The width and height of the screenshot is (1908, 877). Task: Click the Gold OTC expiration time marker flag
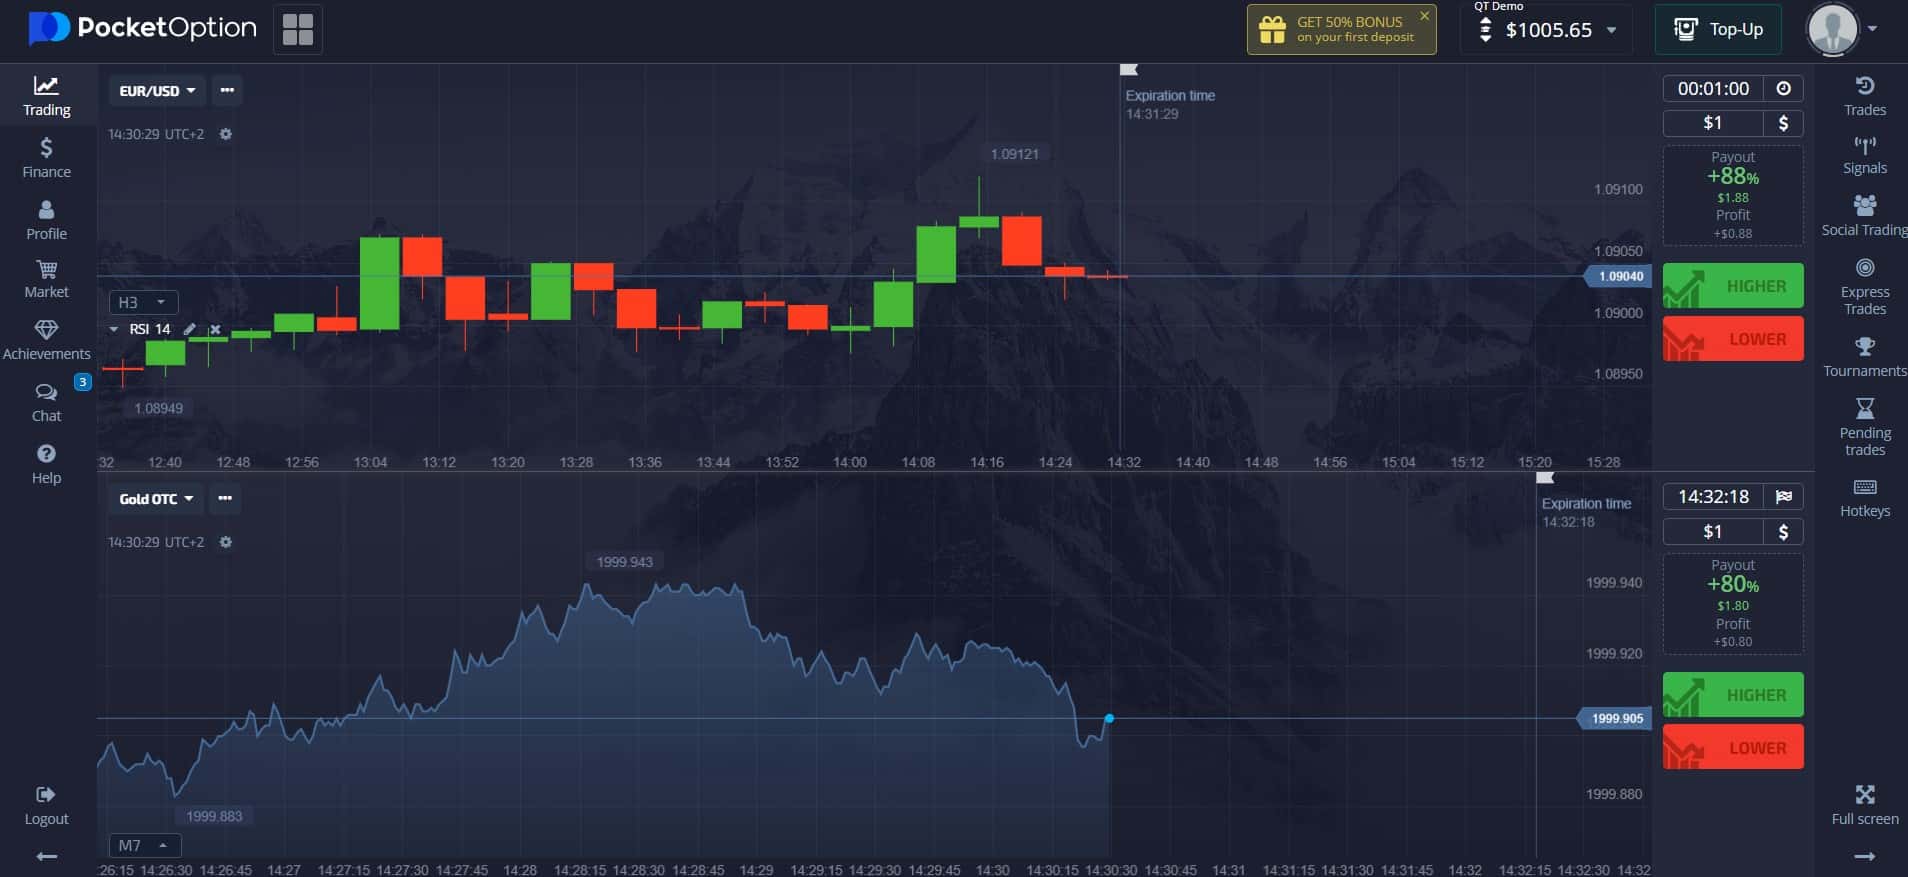pyautogui.click(x=1545, y=478)
